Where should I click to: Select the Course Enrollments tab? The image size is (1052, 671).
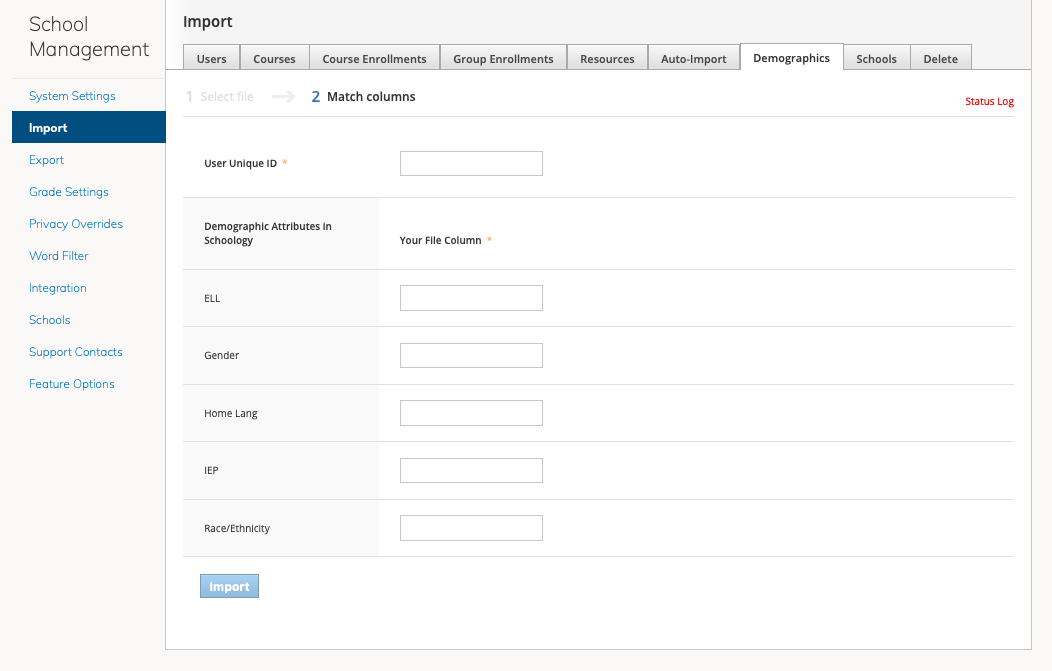(374, 58)
